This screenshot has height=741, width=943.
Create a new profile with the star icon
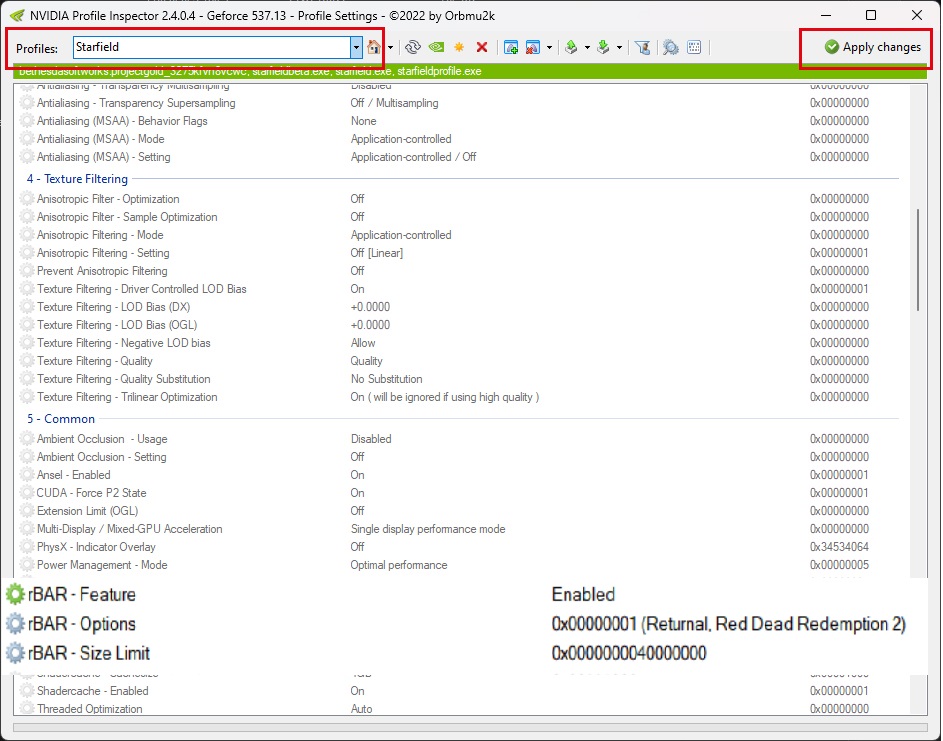[459, 47]
